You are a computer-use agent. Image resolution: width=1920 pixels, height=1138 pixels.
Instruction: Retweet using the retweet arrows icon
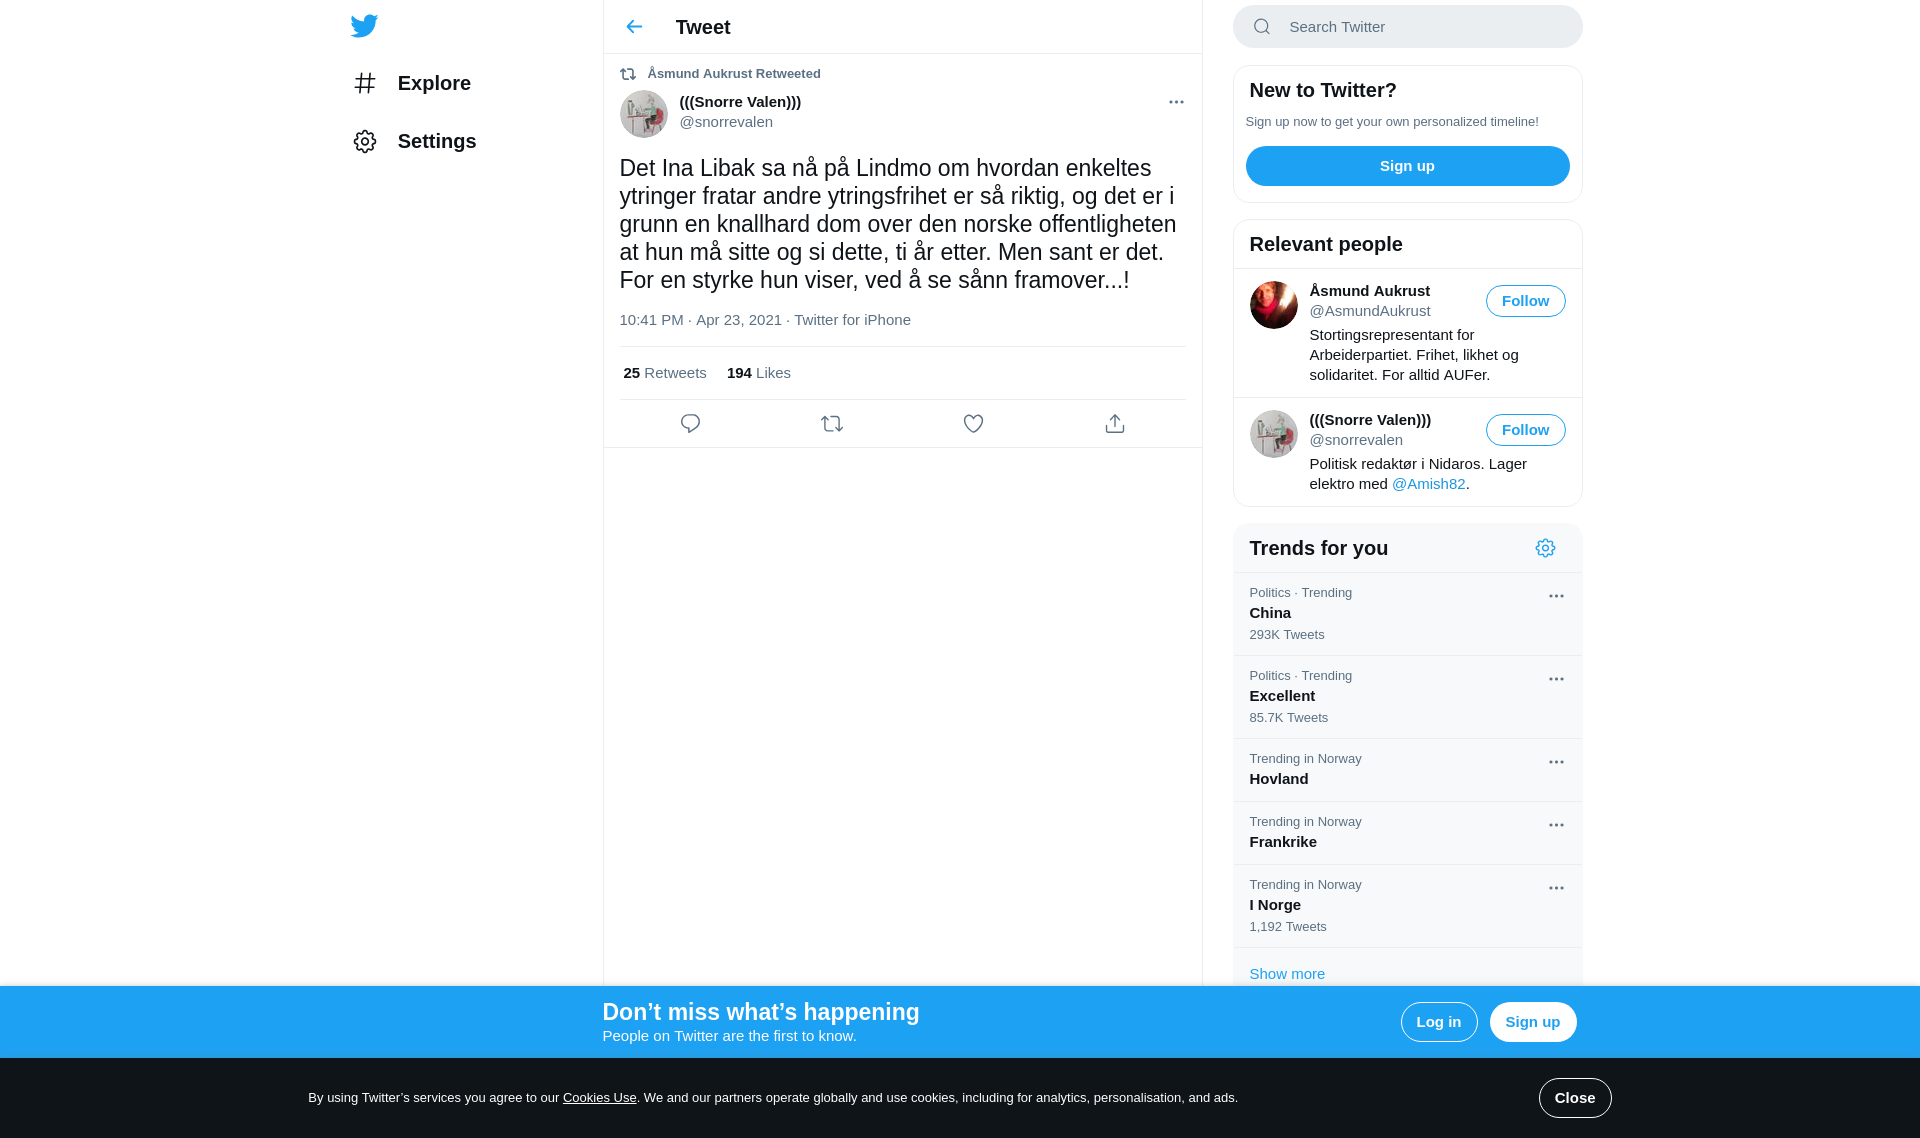(832, 424)
